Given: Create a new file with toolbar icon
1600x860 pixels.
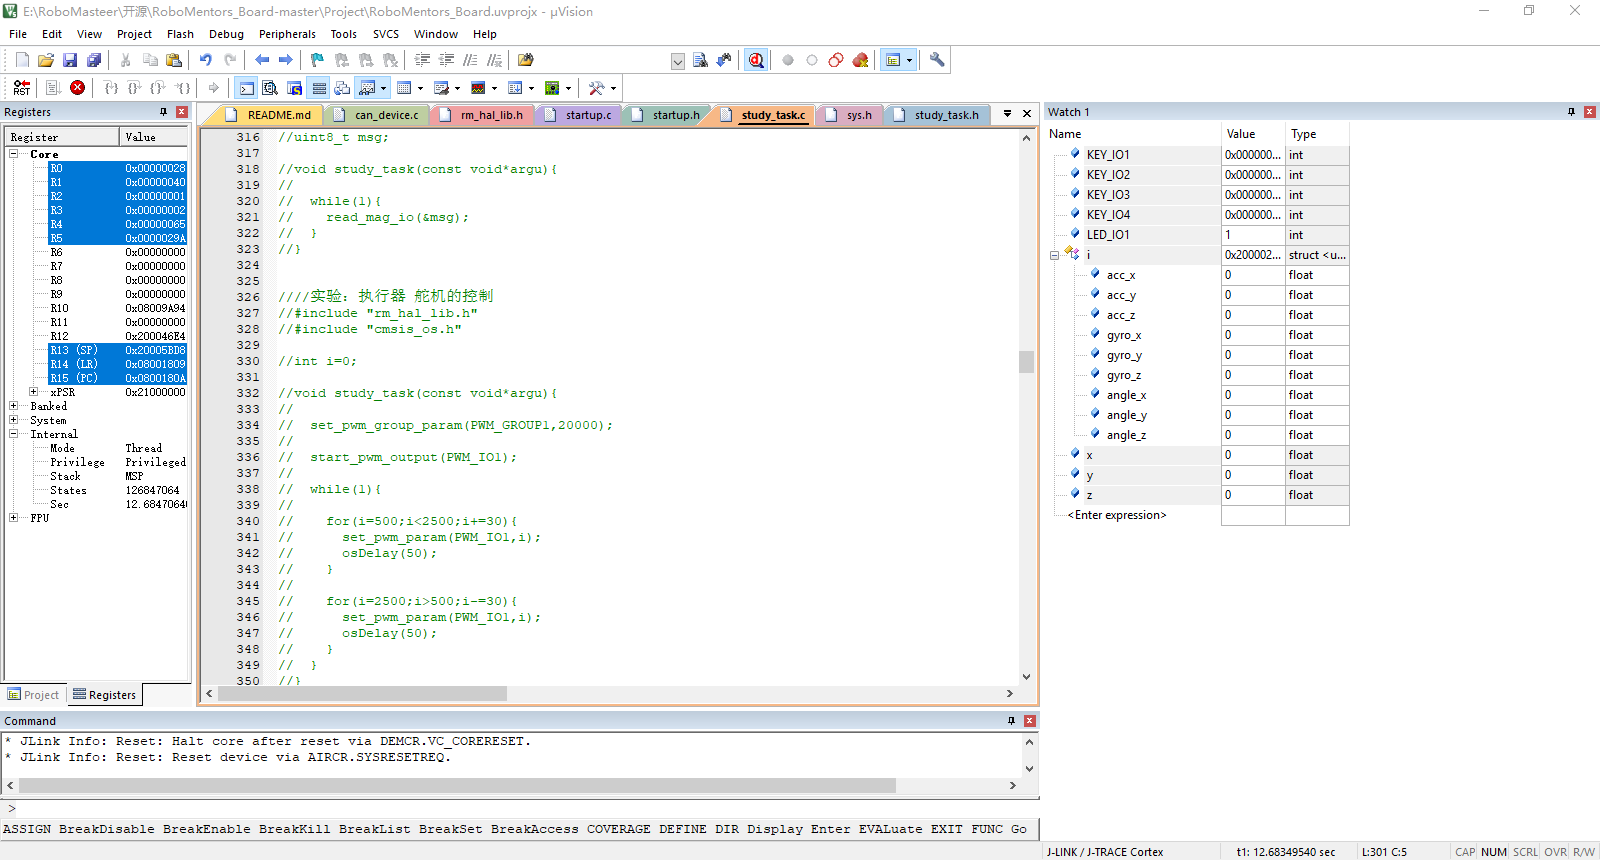Looking at the screenshot, I should point(22,60).
